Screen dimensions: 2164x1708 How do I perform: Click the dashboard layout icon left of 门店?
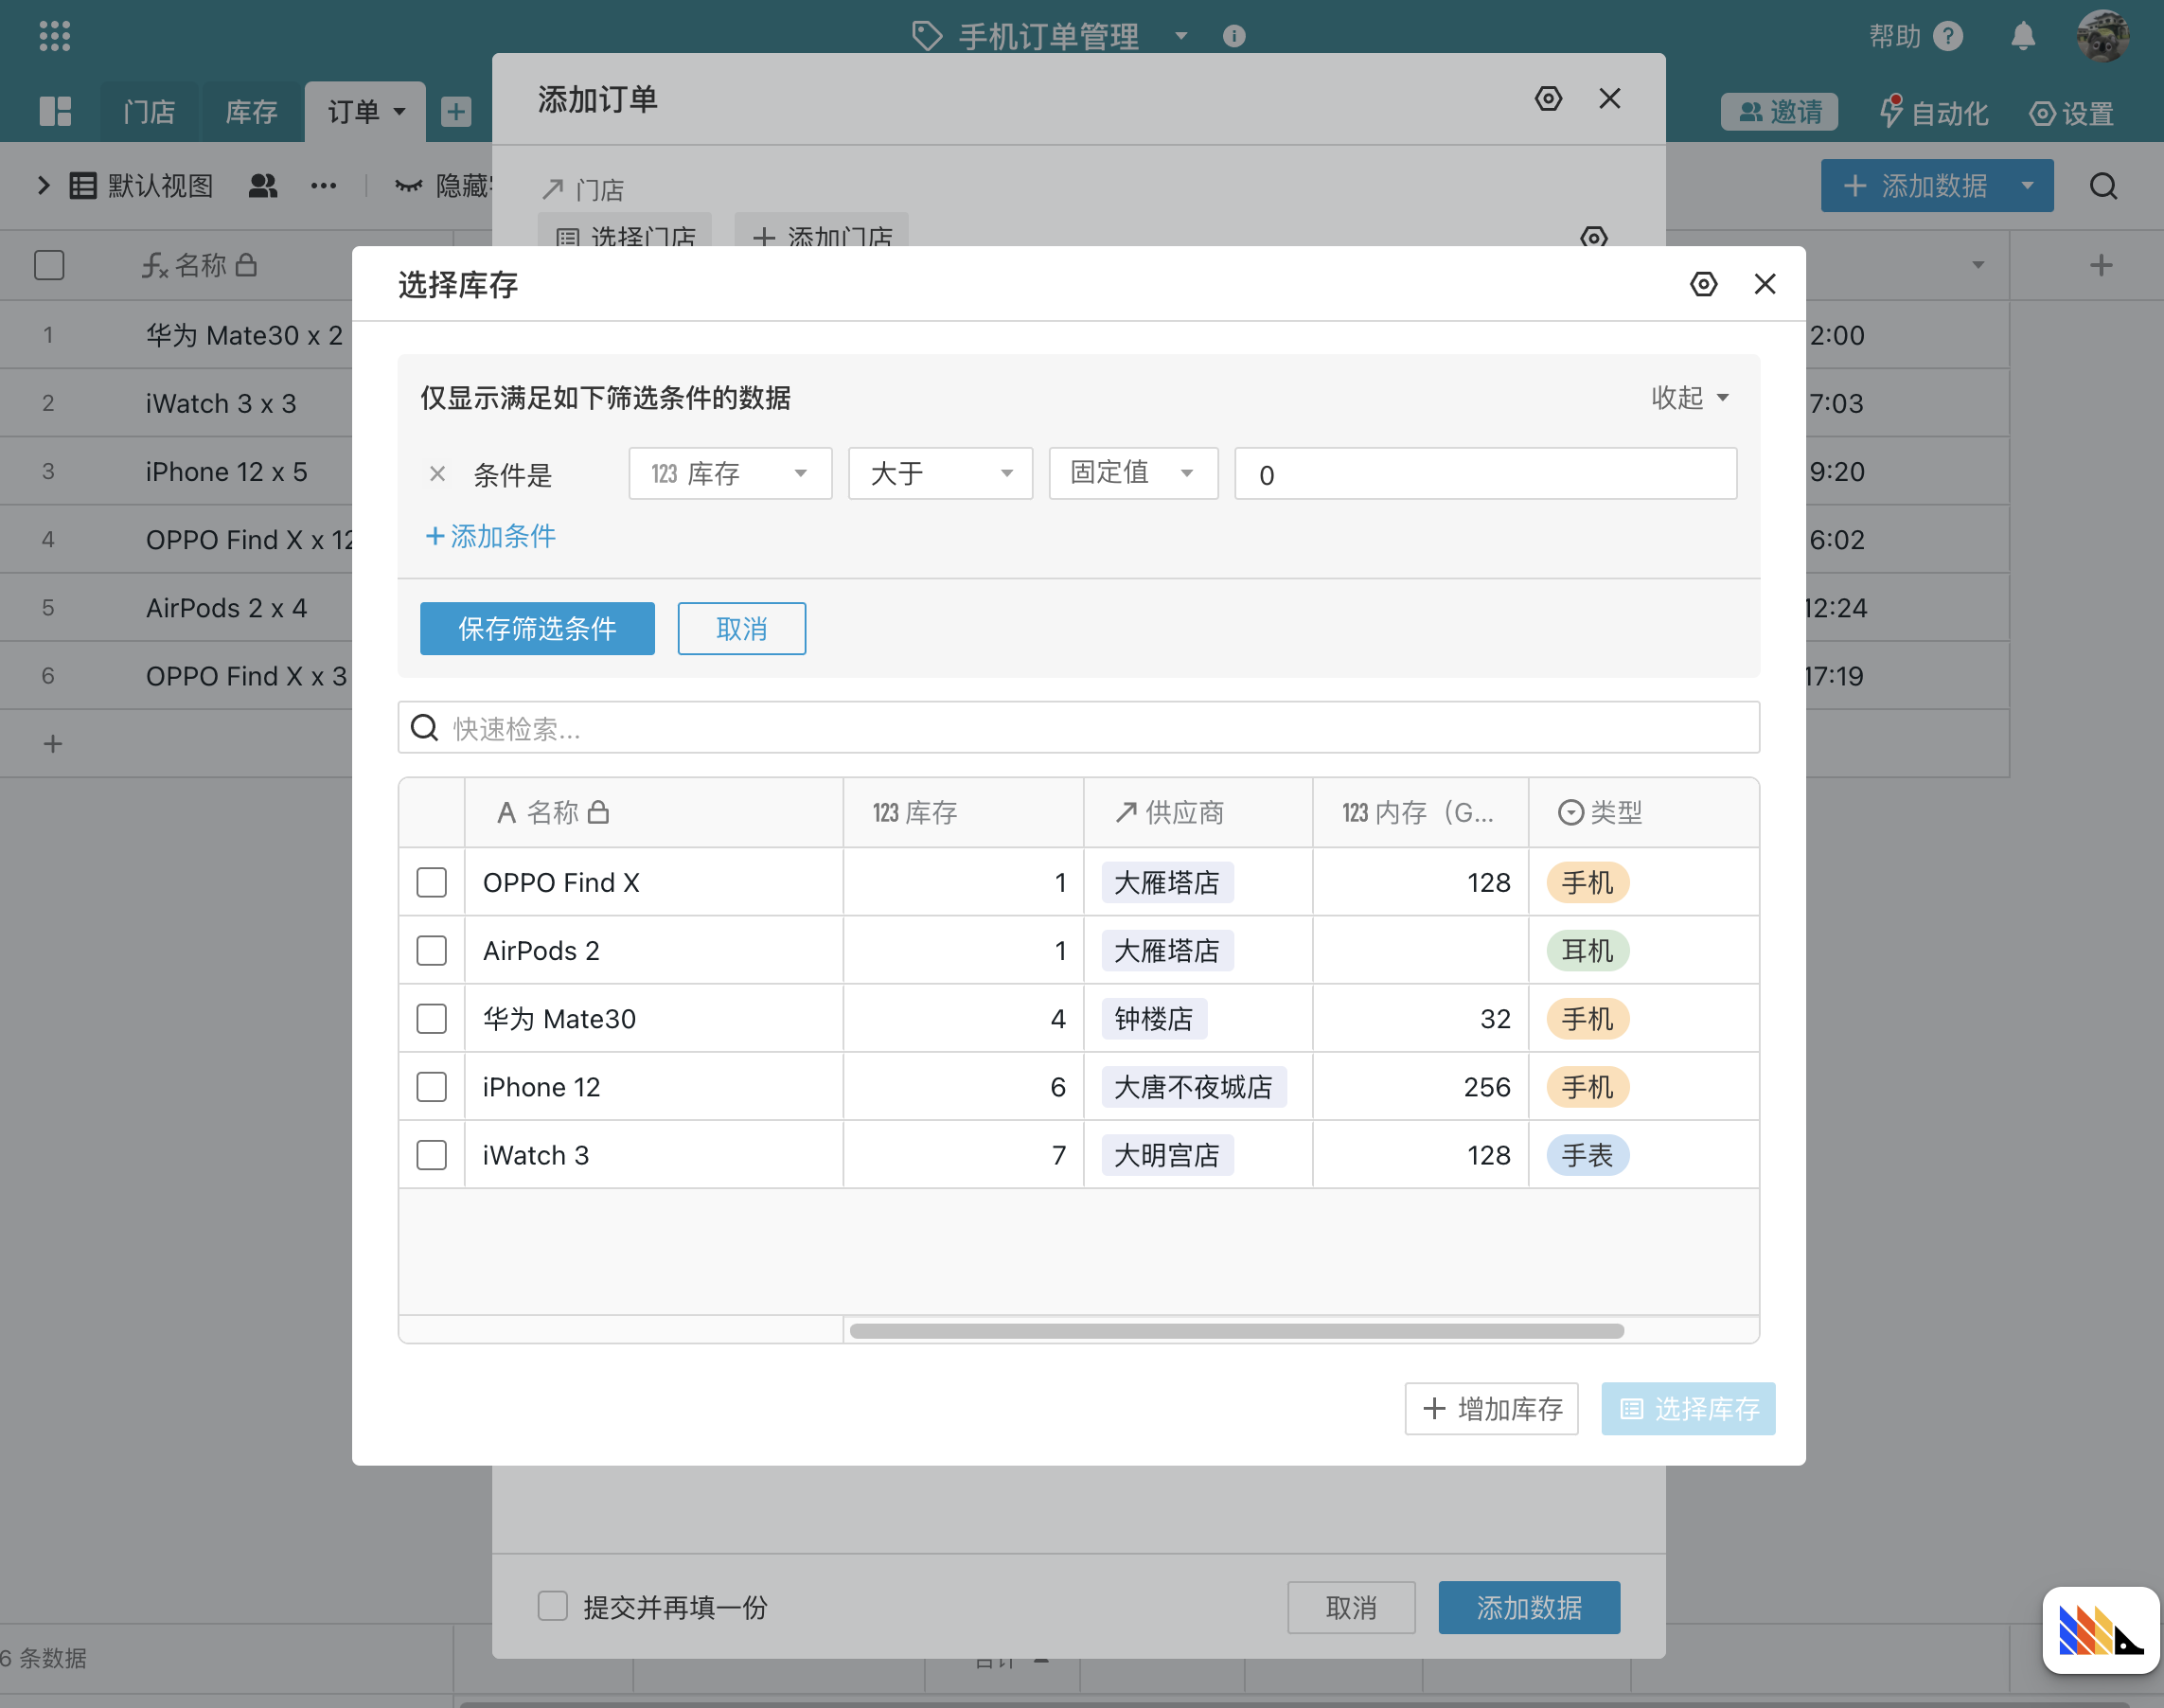pyautogui.click(x=55, y=111)
